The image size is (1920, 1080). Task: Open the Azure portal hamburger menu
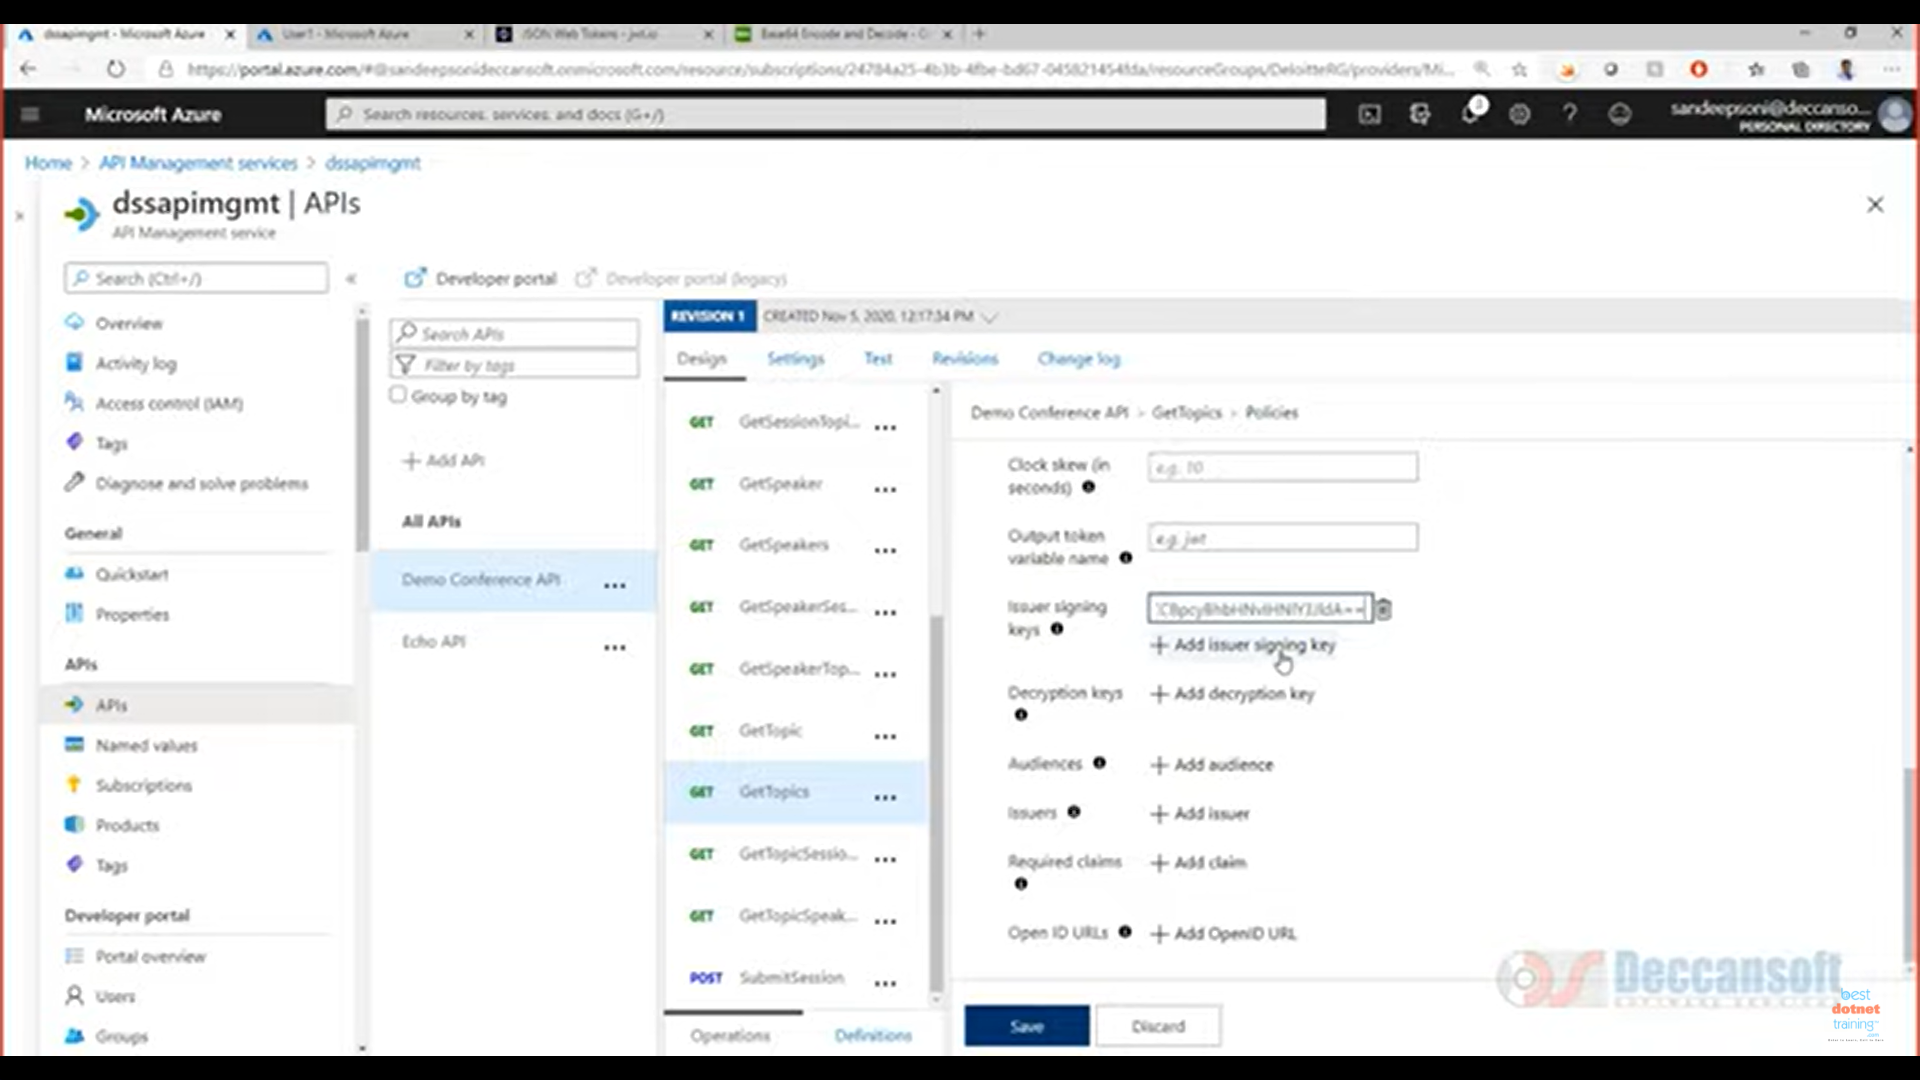pyautogui.click(x=30, y=114)
